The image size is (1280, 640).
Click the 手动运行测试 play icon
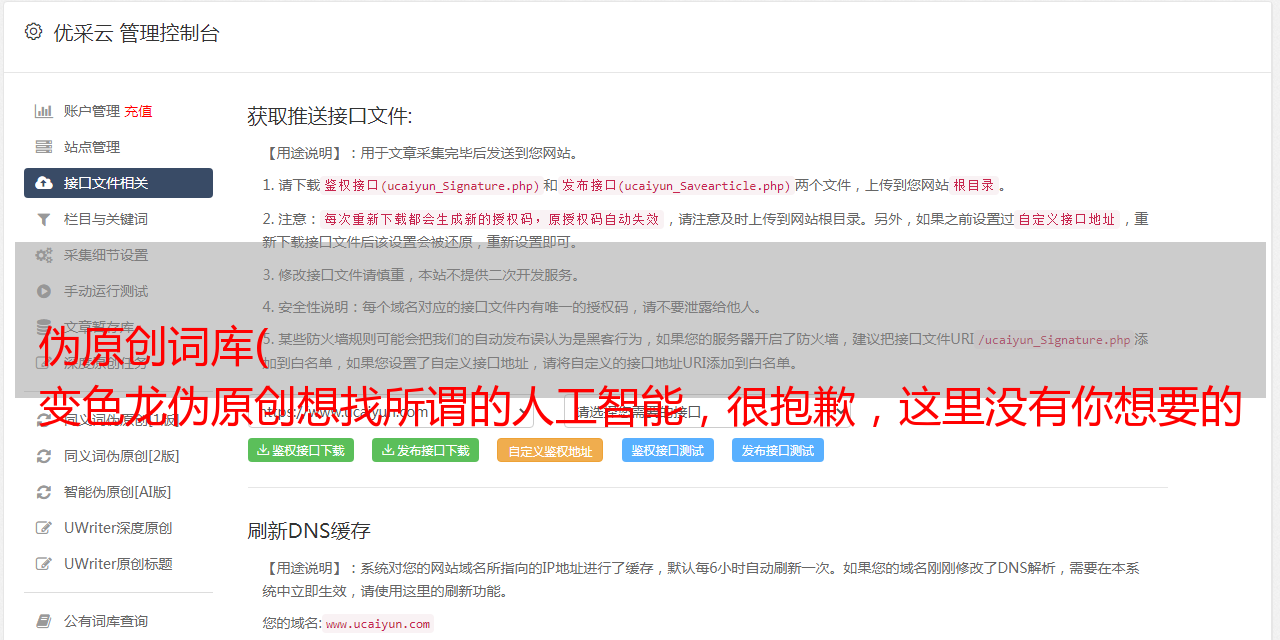click(x=44, y=291)
